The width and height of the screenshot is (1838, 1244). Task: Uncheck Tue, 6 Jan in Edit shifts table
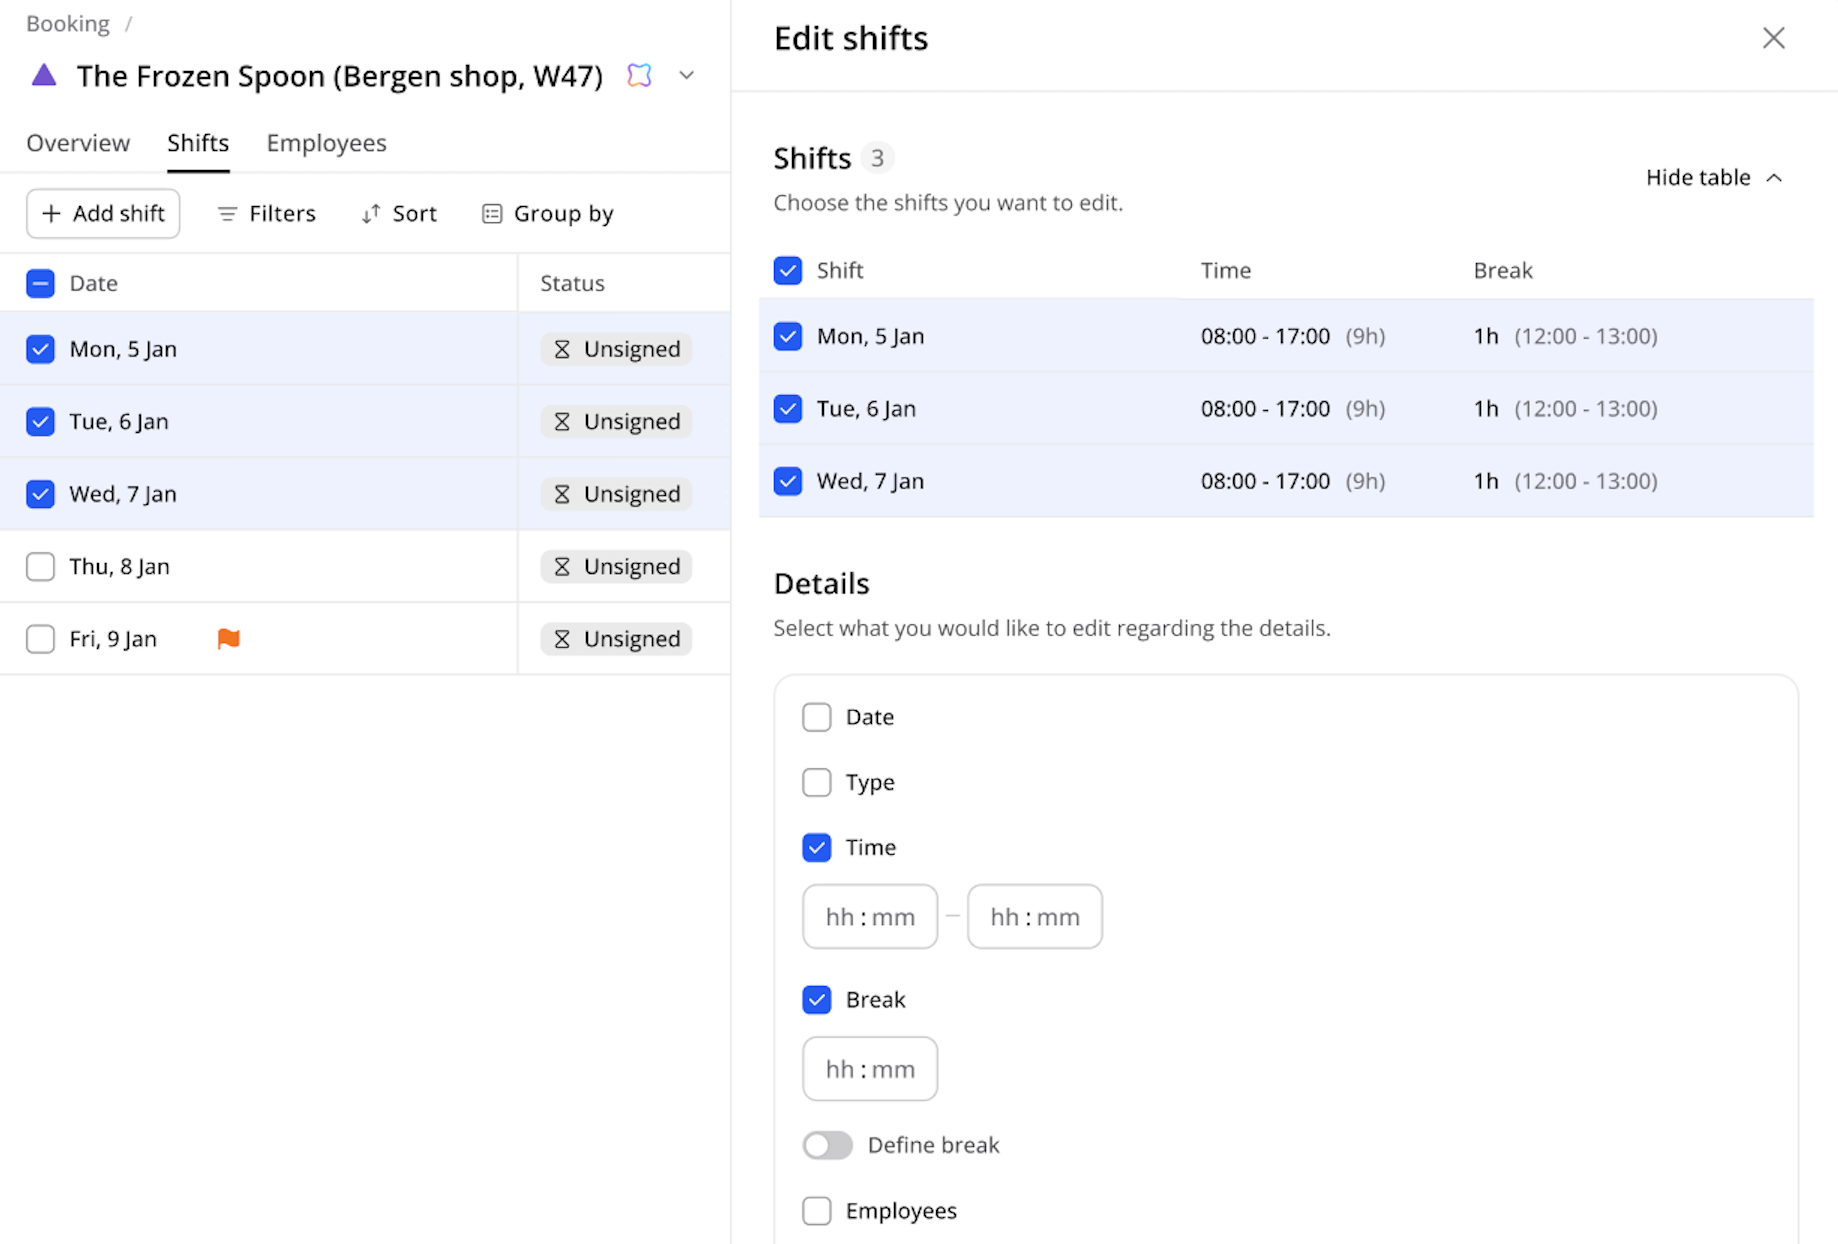click(x=788, y=409)
